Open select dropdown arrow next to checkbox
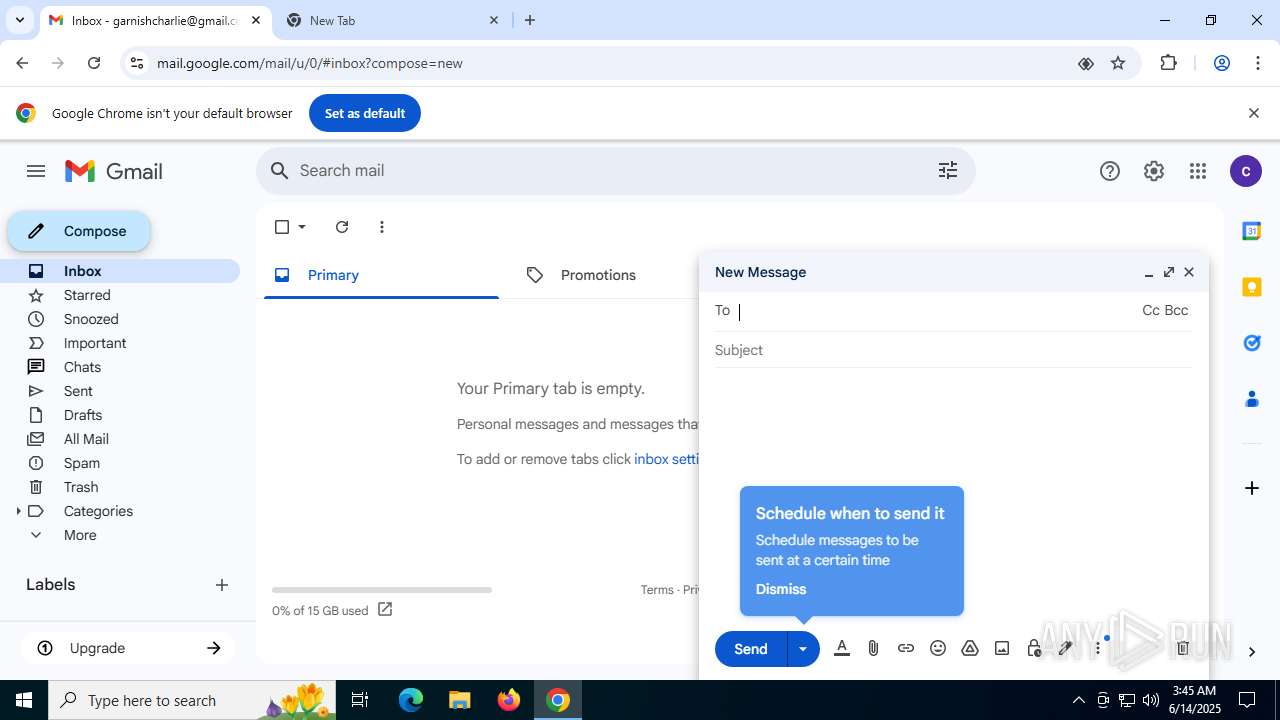Viewport: 1280px width, 720px height. click(302, 227)
